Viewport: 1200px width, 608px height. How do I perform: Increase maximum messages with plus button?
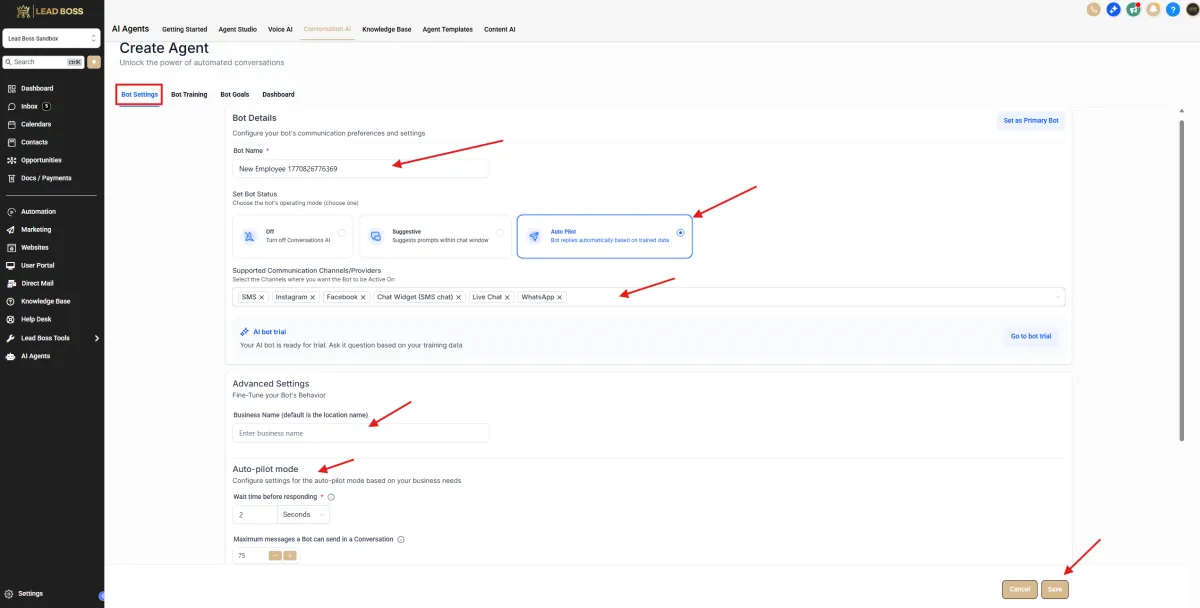[x=290, y=555]
